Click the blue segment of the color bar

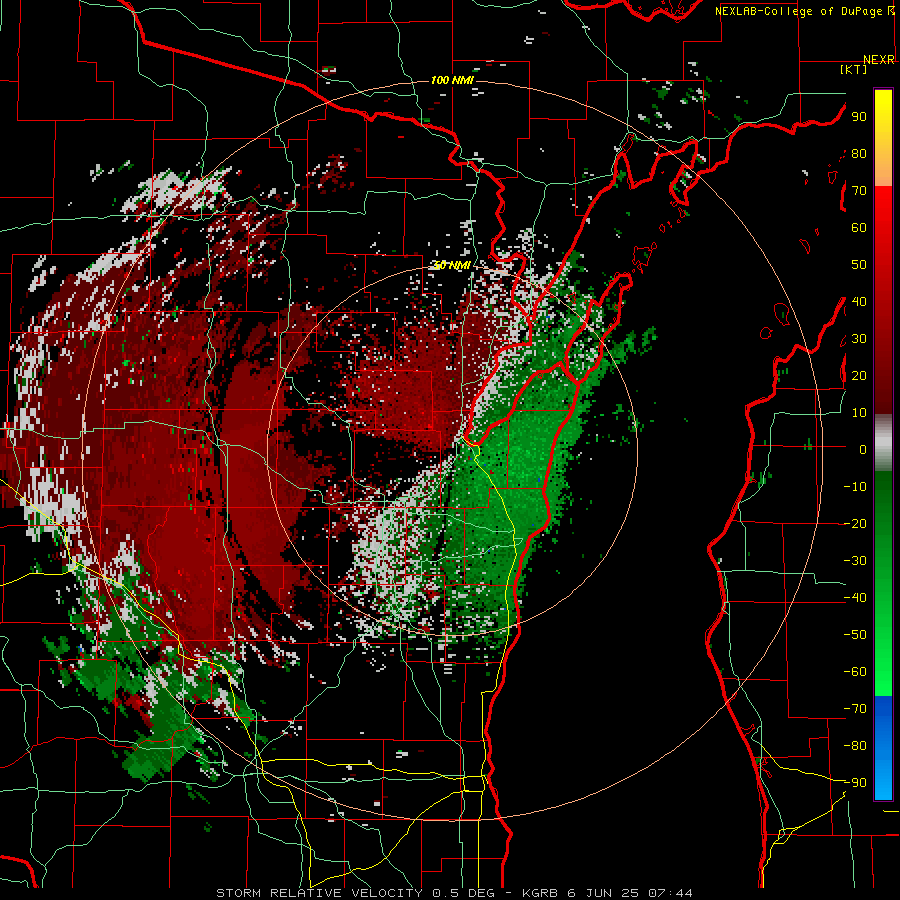[883, 748]
